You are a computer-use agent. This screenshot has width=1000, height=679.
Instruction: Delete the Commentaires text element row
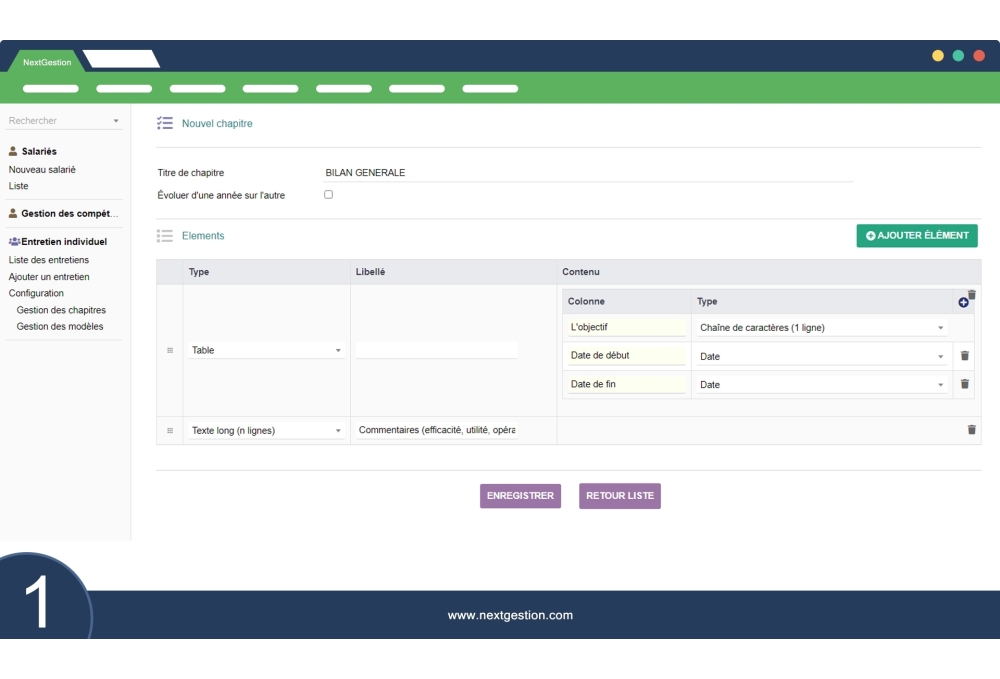[x=971, y=430]
